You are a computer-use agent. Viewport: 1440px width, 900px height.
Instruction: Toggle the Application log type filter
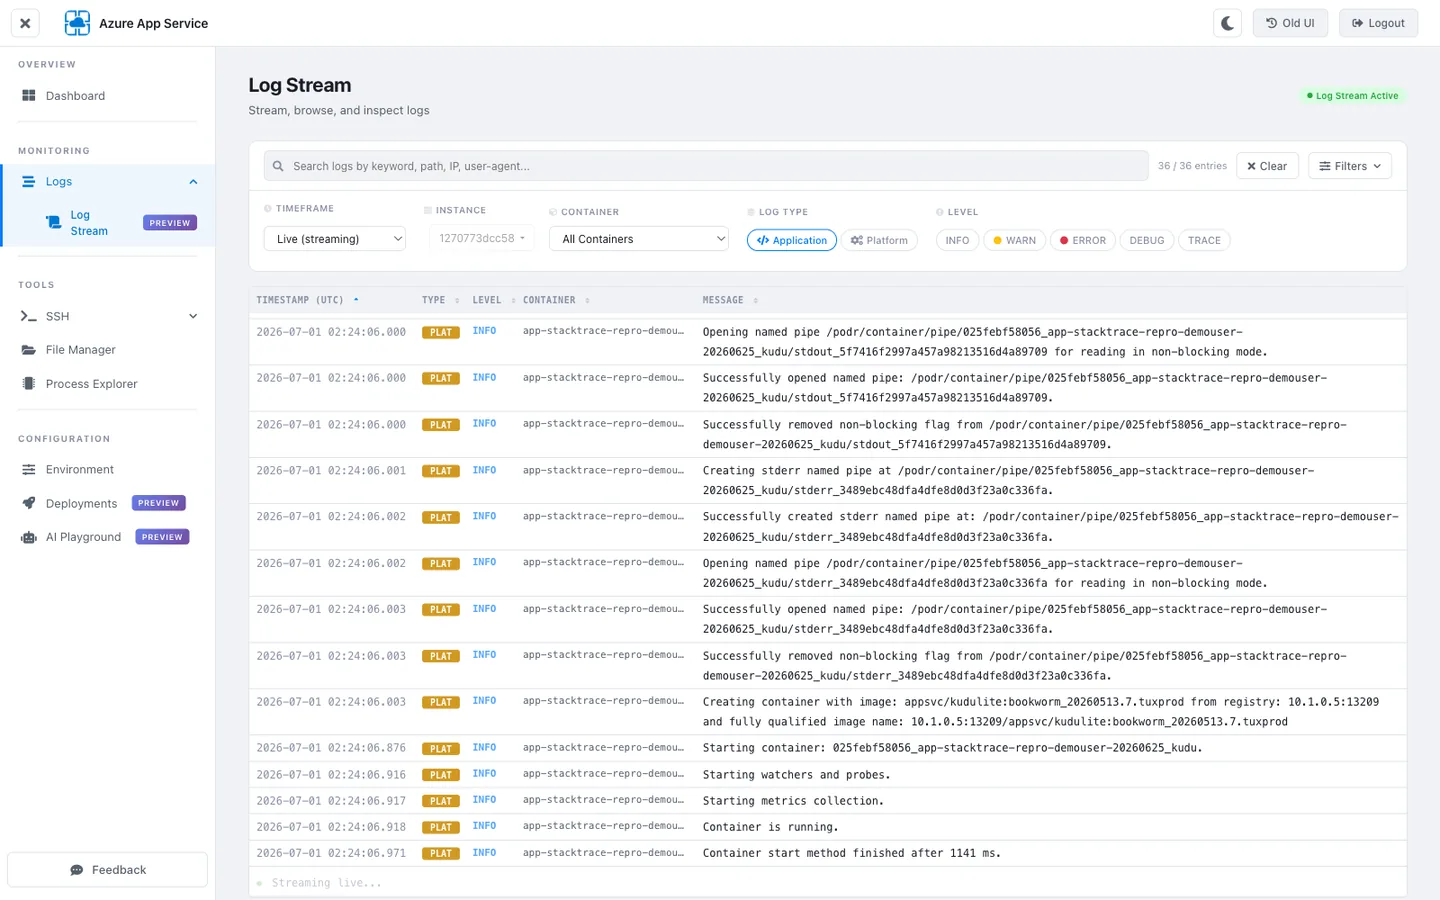pyautogui.click(x=792, y=240)
